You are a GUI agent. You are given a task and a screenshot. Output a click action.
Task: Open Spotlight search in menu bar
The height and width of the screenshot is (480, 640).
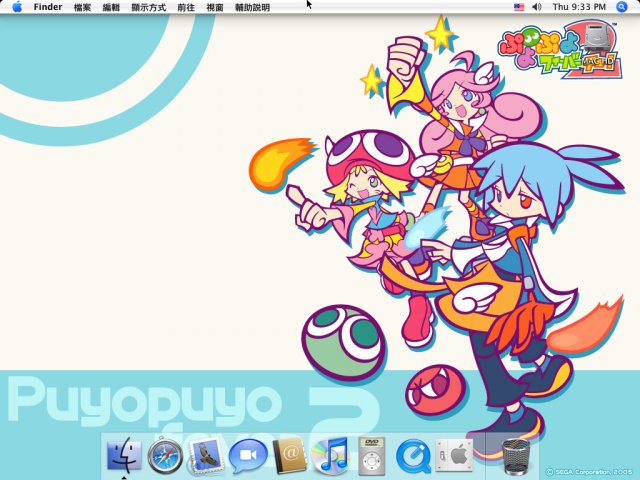[x=621, y=7]
